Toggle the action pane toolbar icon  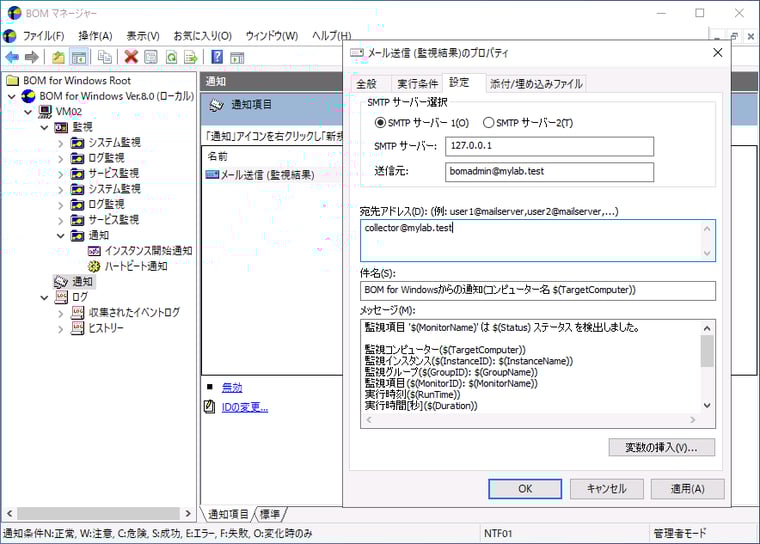[x=237, y=57]
